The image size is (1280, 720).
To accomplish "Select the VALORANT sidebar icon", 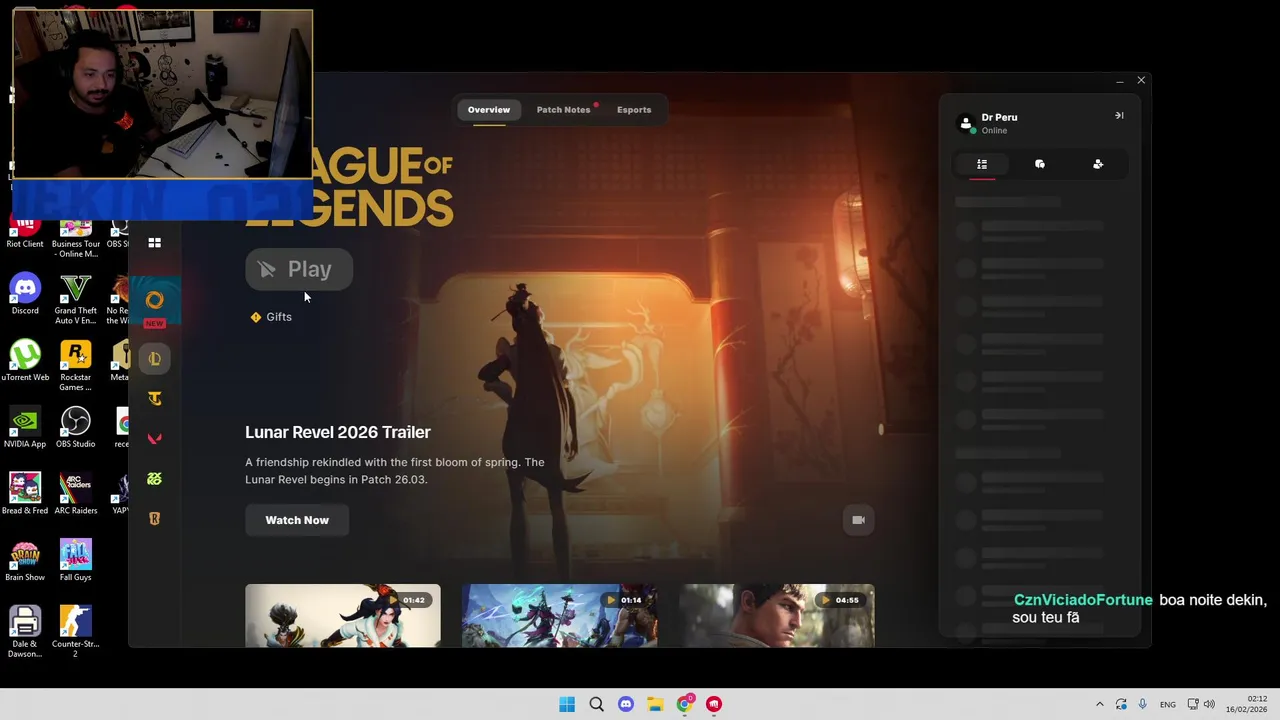I will [154, 439].
